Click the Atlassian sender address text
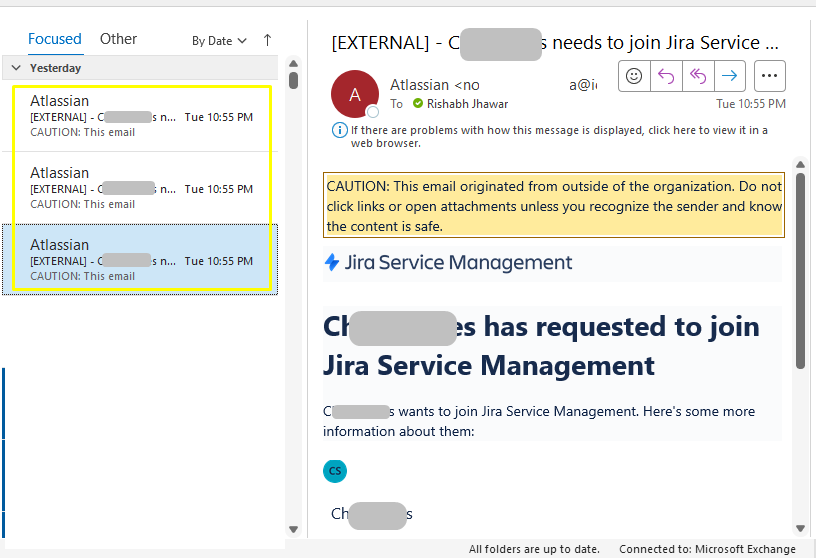 click(x=493, y=85)
